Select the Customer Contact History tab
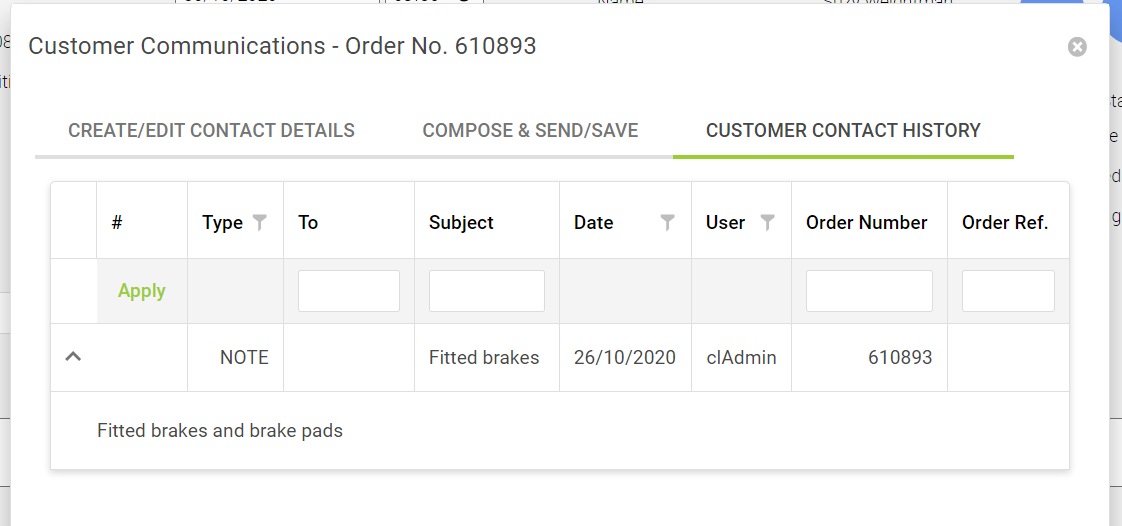 pos(843,131)
